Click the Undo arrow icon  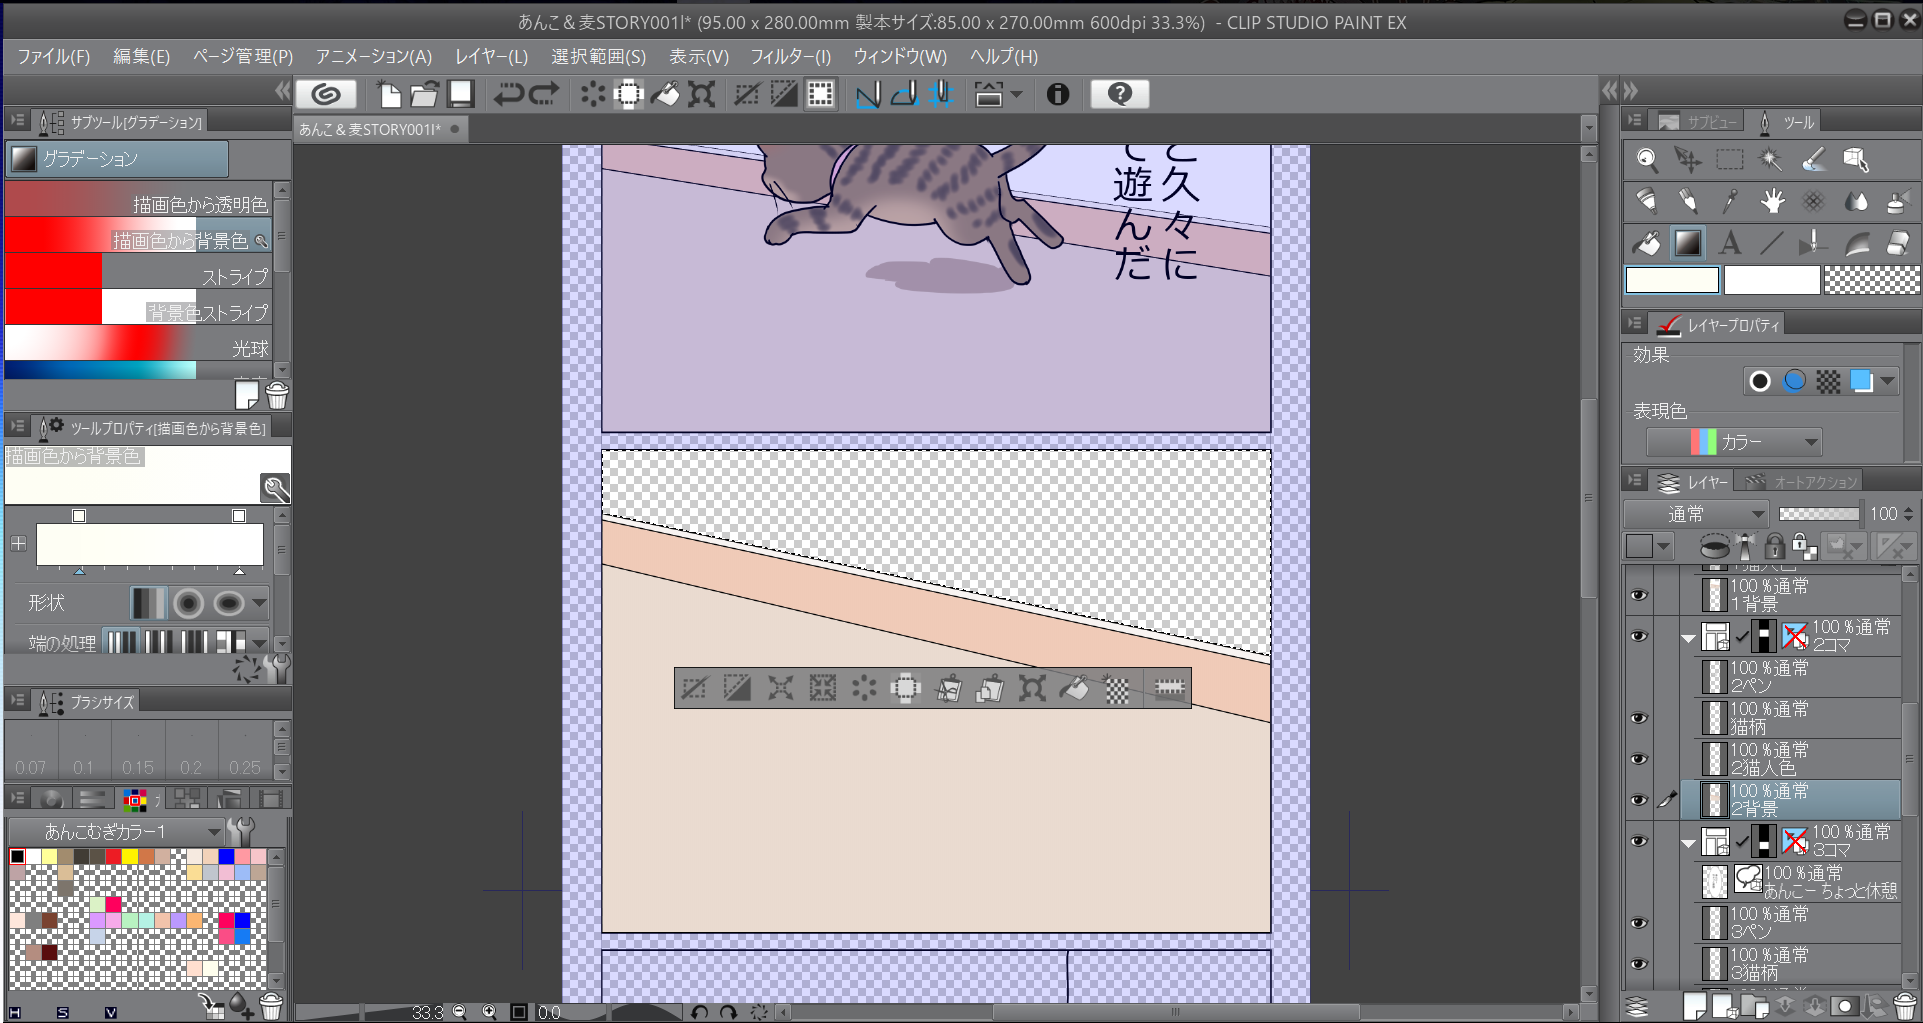point(508,94)
